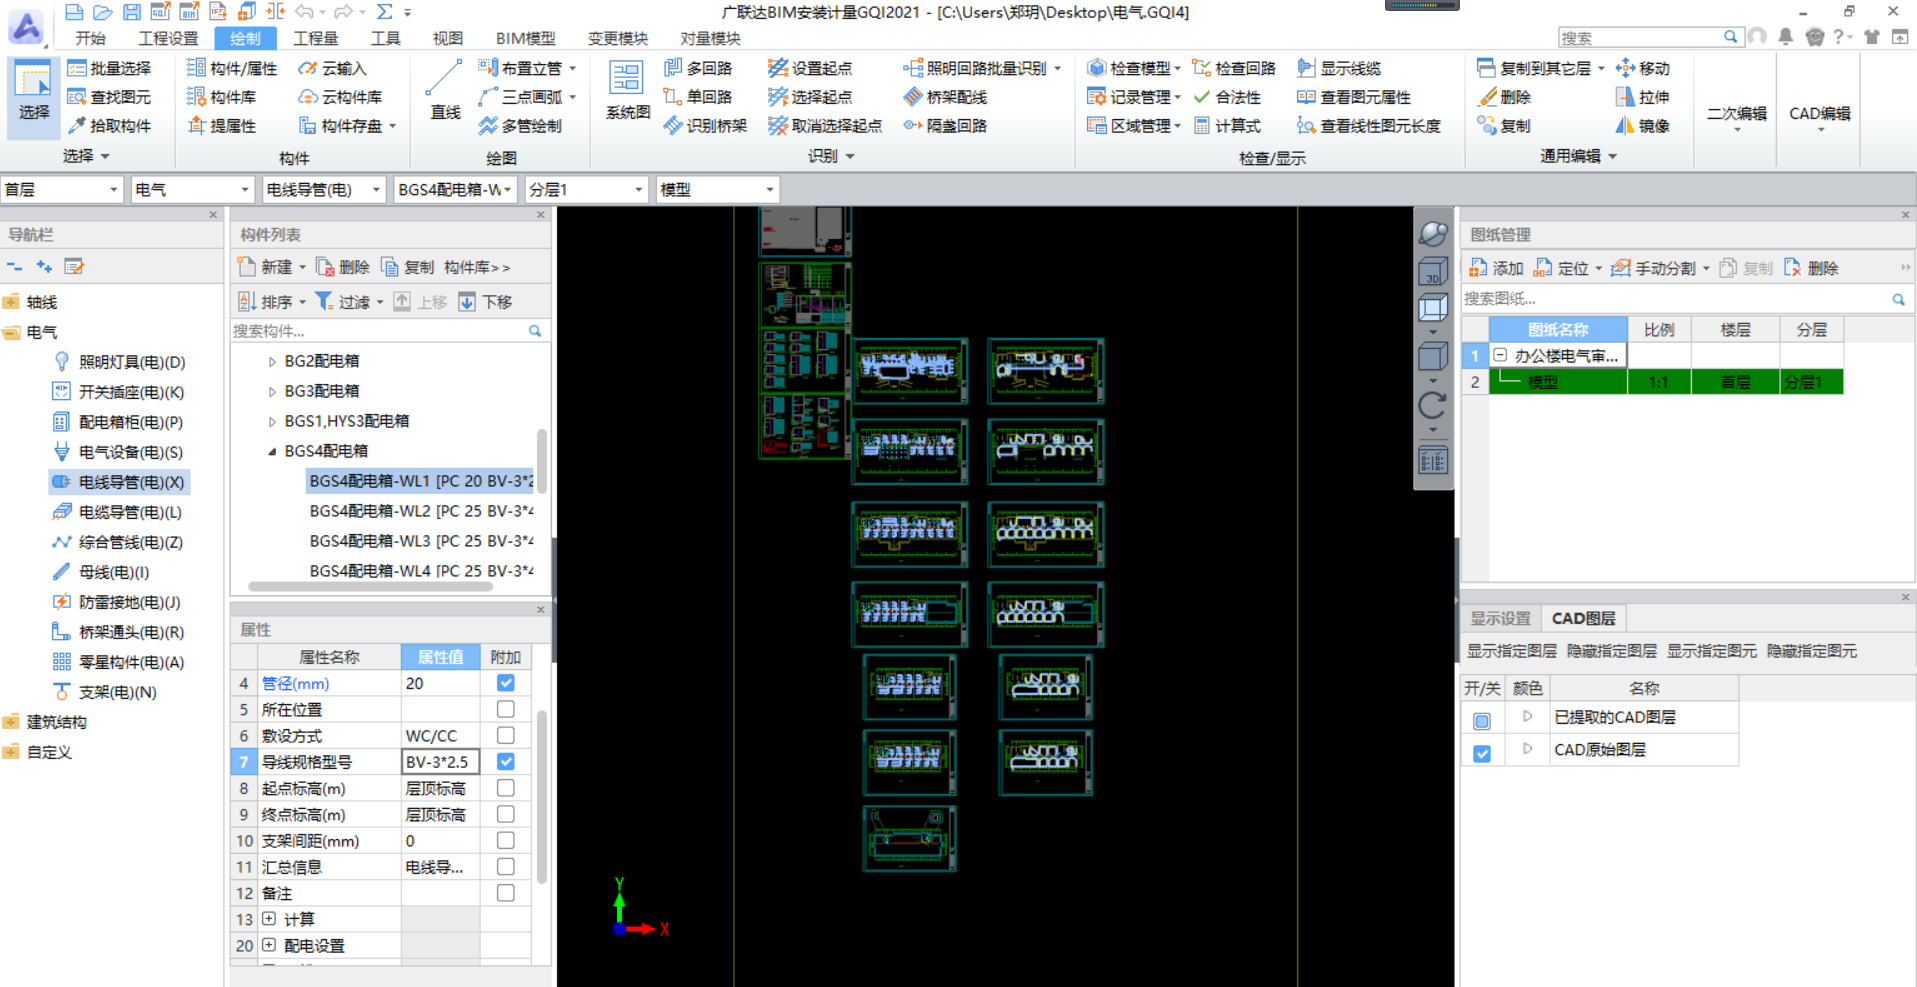
Task: Open the 首层 floor dropdown
Action: pos(62,189)
